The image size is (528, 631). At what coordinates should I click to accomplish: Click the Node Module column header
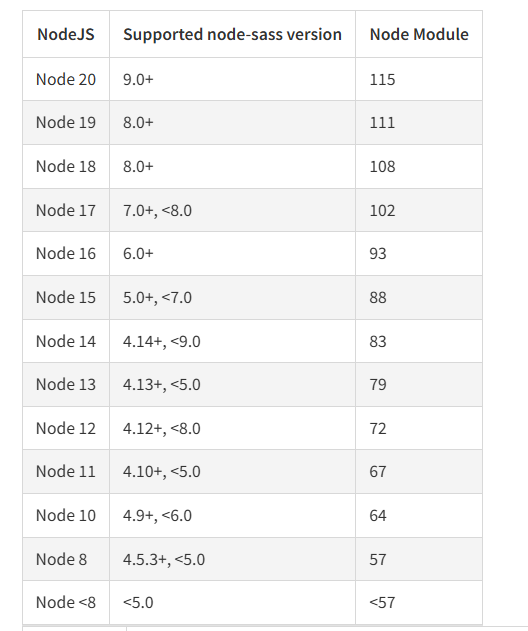point(419,34)
